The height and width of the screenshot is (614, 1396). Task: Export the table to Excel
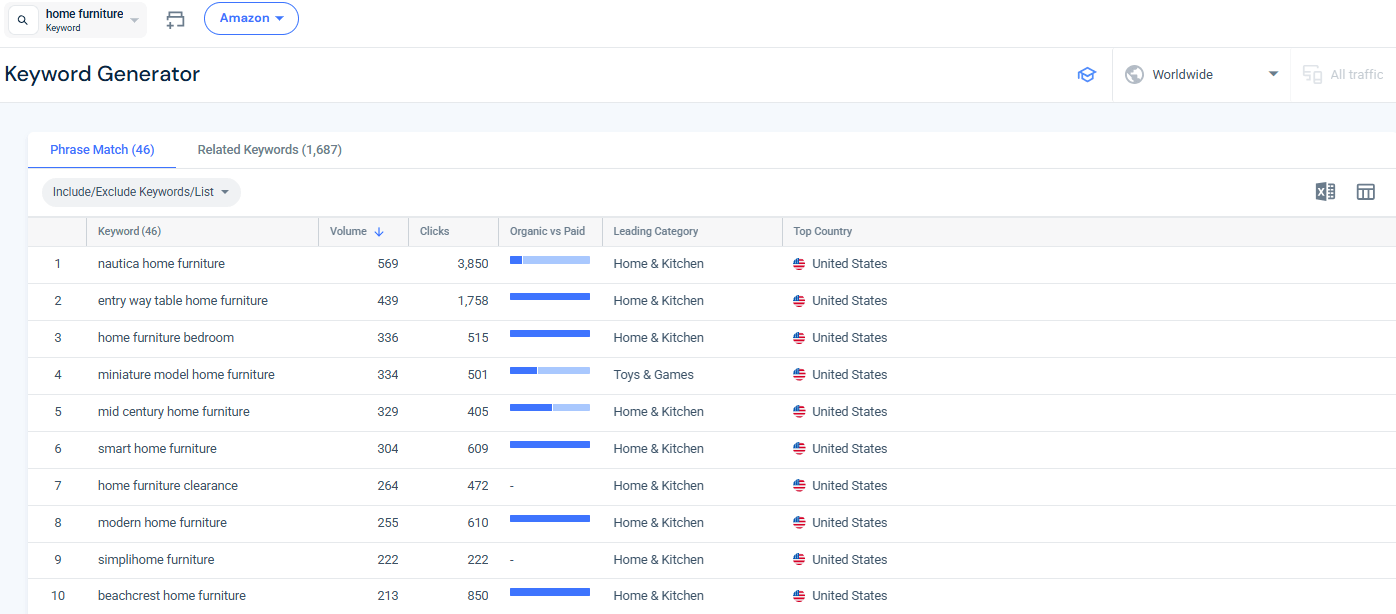[x=1325, y=192]
